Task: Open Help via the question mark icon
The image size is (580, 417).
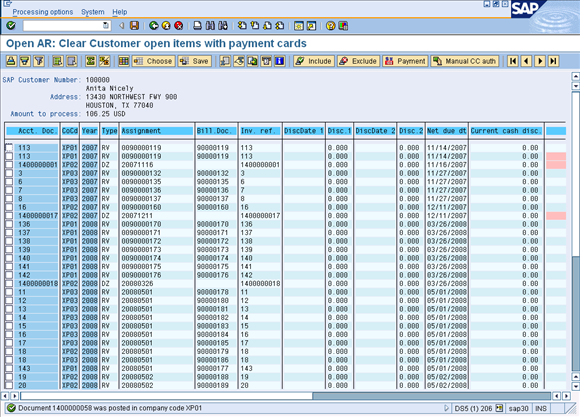Action: (330, 26)
